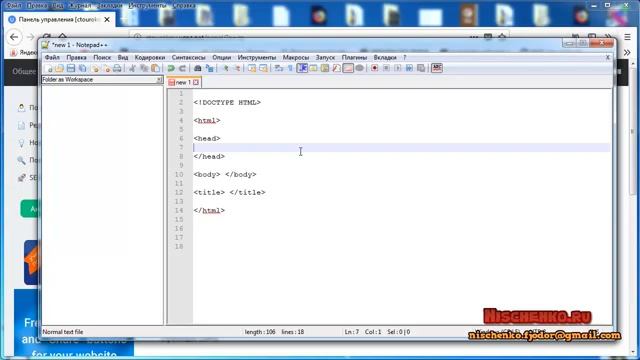Click the Zoom In toolbar icon
Image resolution: width=640 pixels, height=360 pixels.
[226, 68]
